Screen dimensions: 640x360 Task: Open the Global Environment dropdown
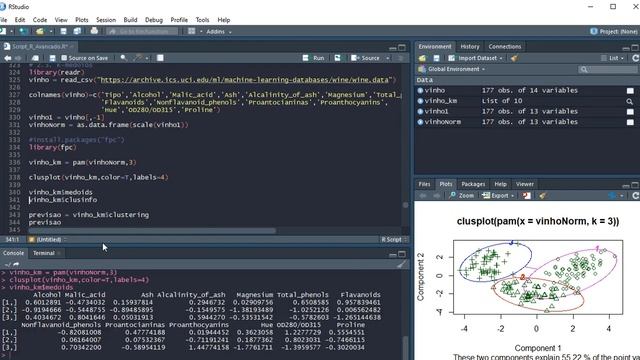pyautogui.click(x=451, y=69)
